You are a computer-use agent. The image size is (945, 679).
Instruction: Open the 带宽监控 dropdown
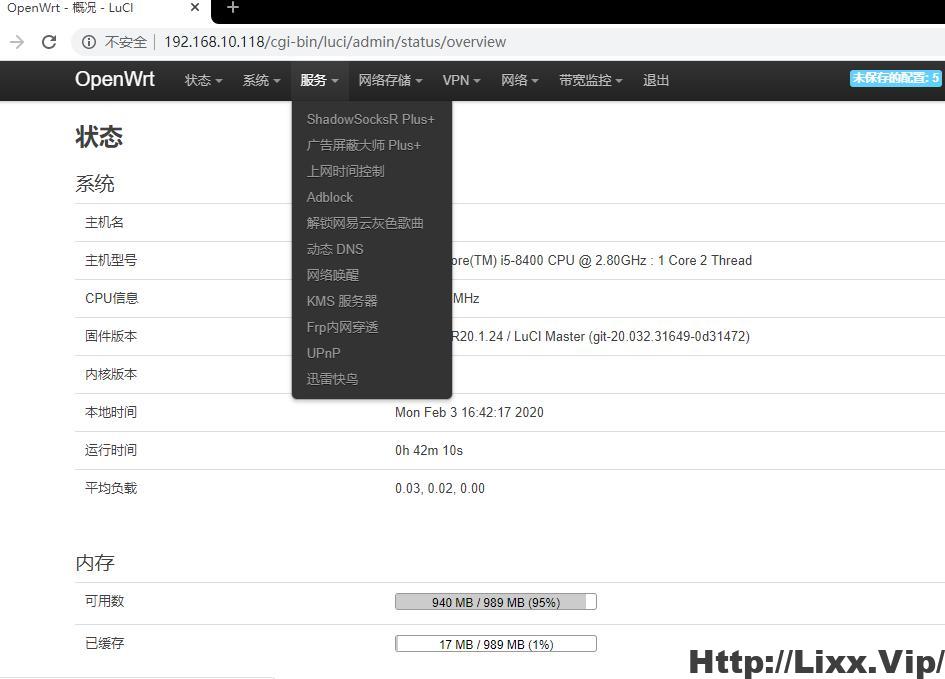coord(589,80)
